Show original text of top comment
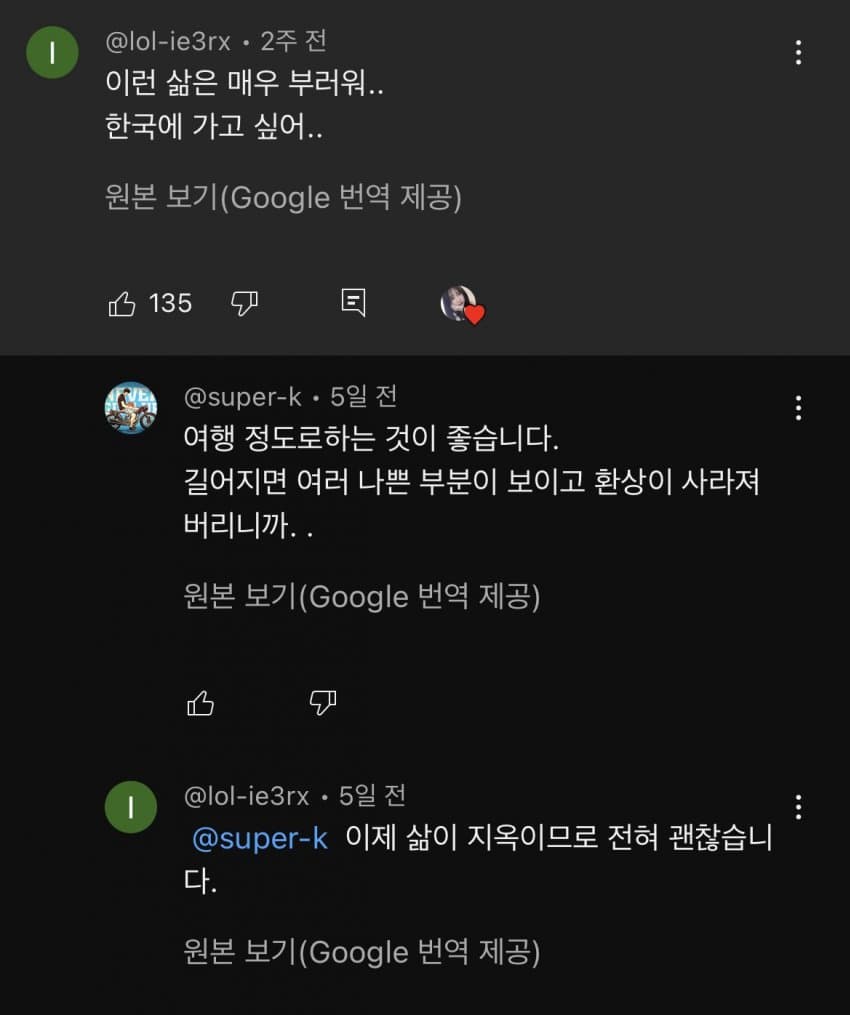The width and height of the screenshot is (850, 1015). coord(283,198)
